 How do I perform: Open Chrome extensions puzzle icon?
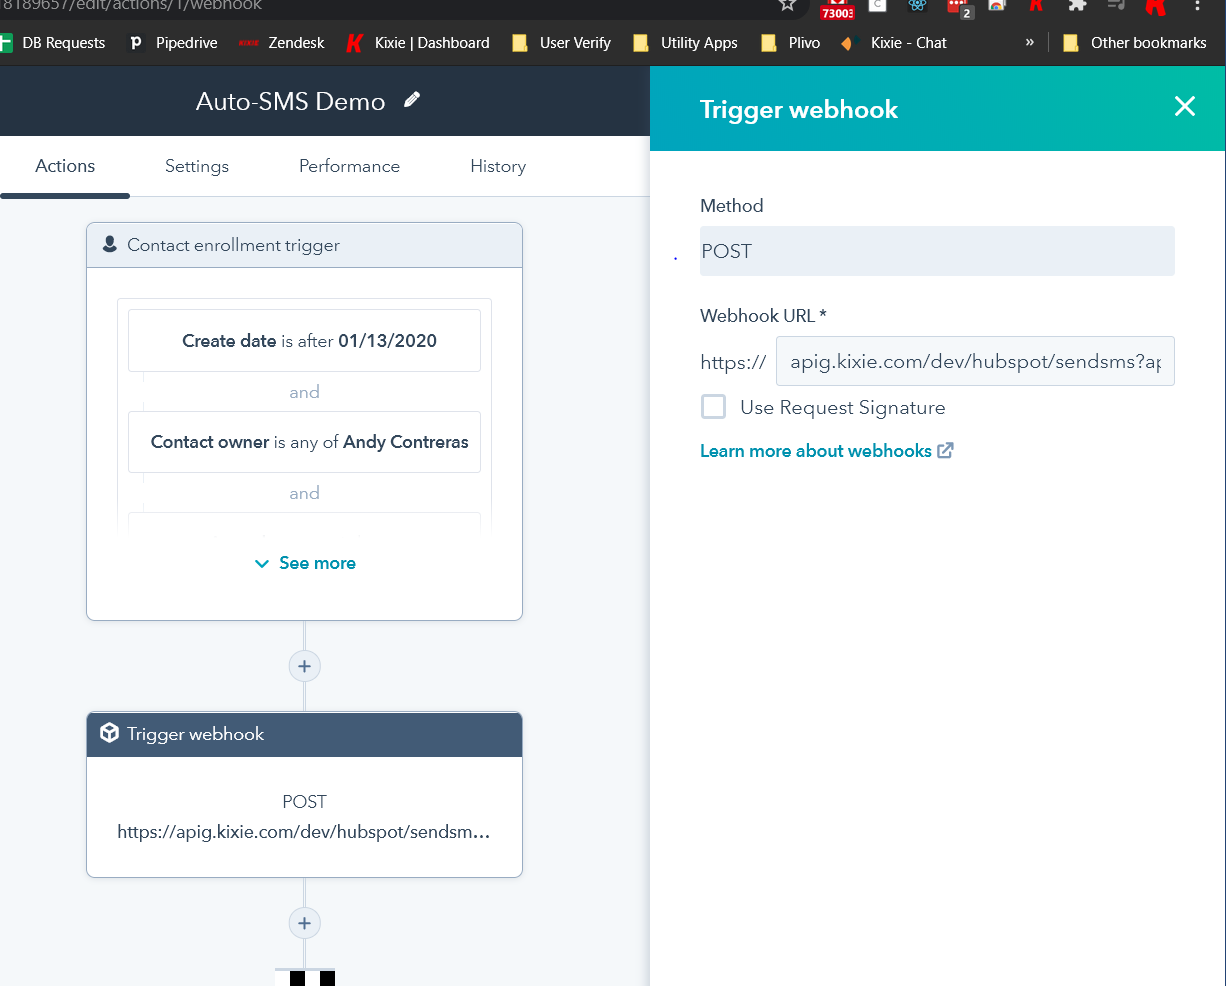(x=1077, y=5)
